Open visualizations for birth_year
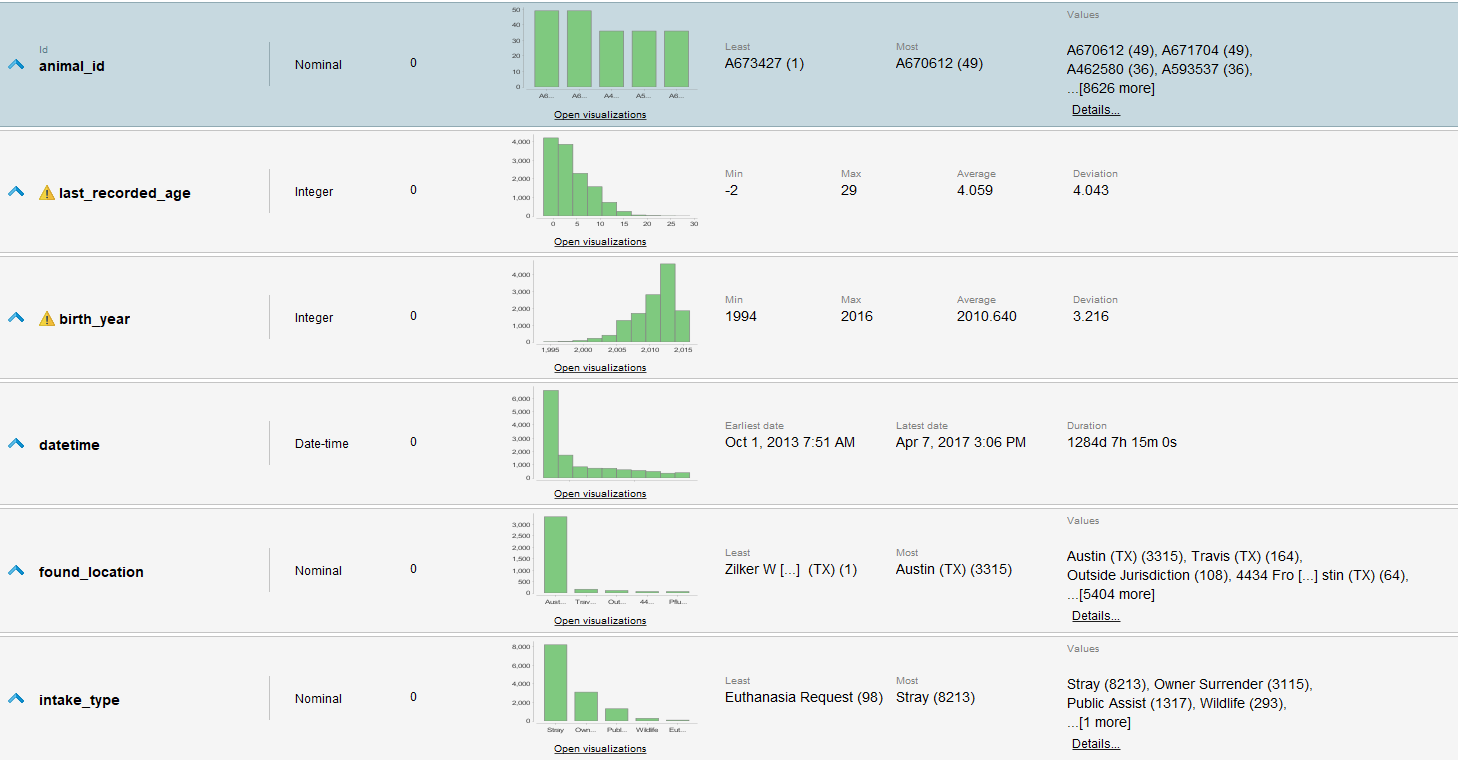The height and width of the screenshot is (760, 1458). pyautogui.click(x=600, y=368)
